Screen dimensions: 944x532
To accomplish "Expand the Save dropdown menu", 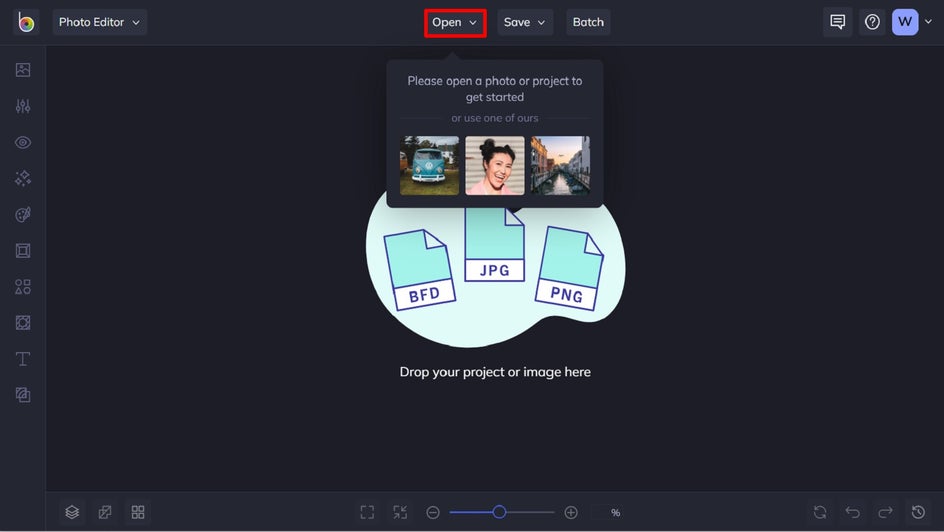I will coord(525,22).
